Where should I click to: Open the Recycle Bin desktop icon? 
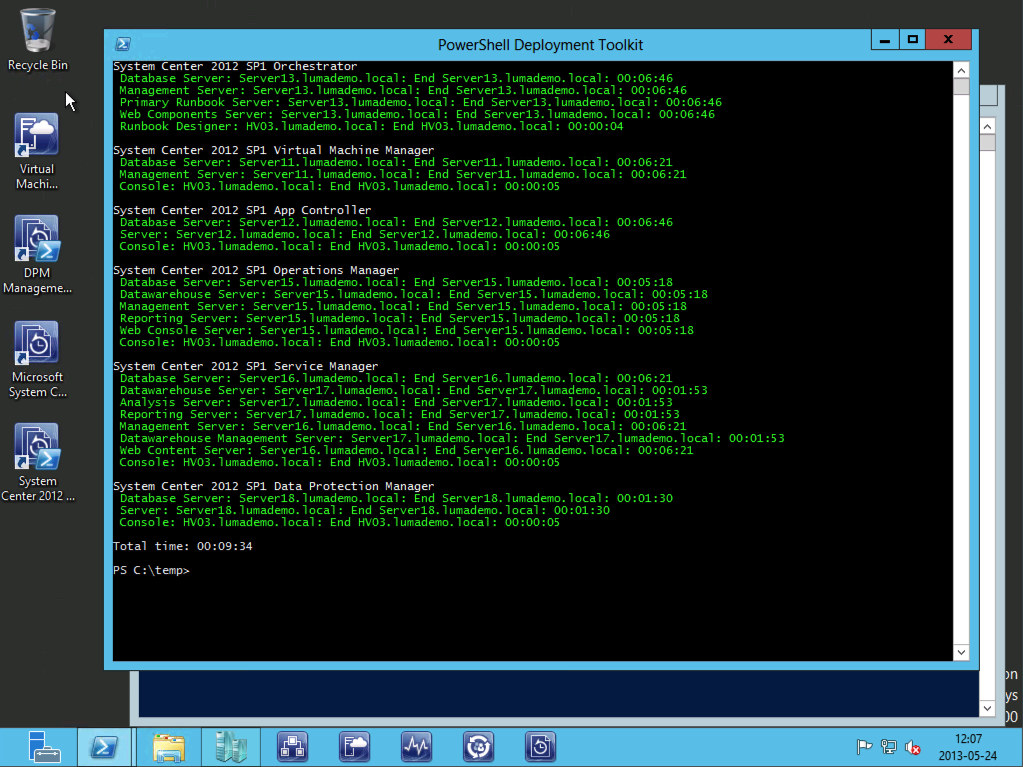(37, 39)
